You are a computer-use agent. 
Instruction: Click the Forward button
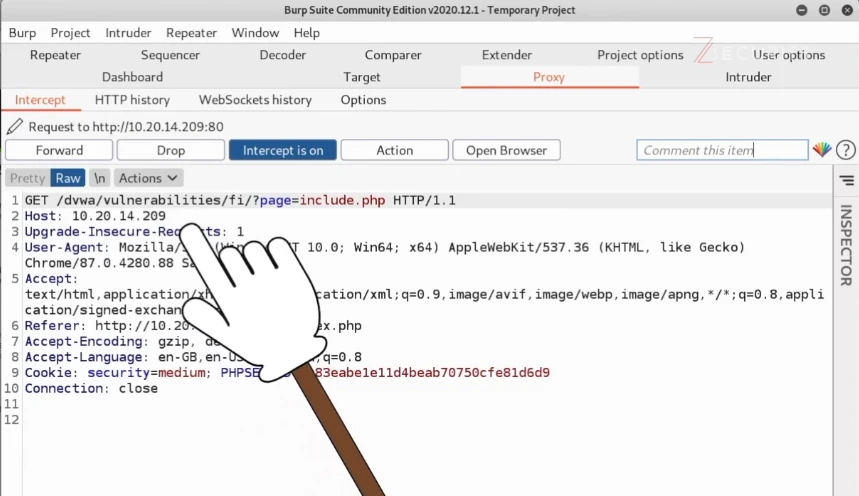[x=59, y=150]
